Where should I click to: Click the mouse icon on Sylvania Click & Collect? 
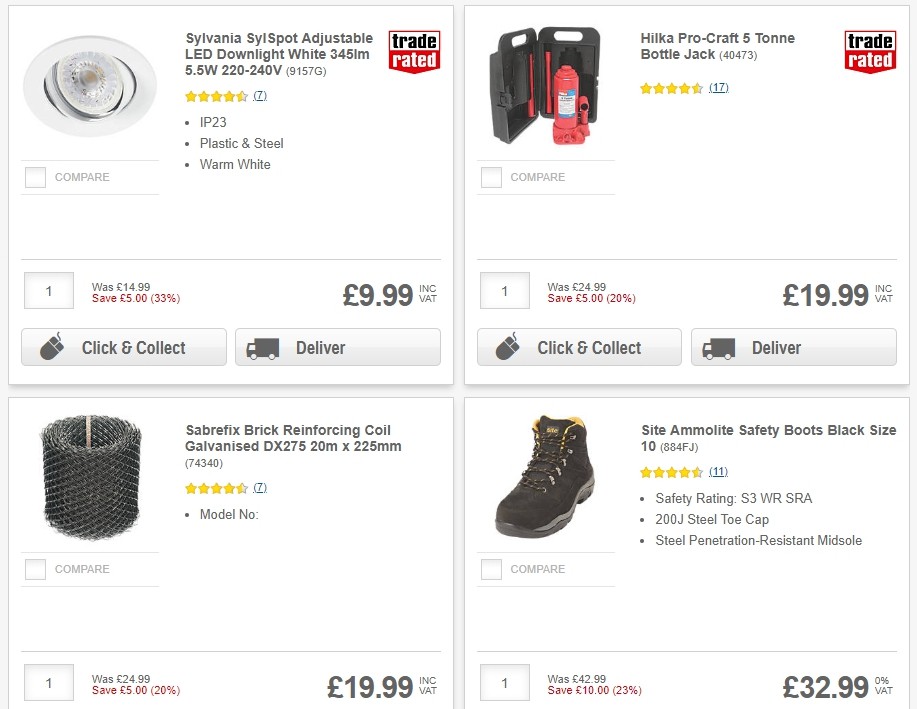[x=50, y=347]
